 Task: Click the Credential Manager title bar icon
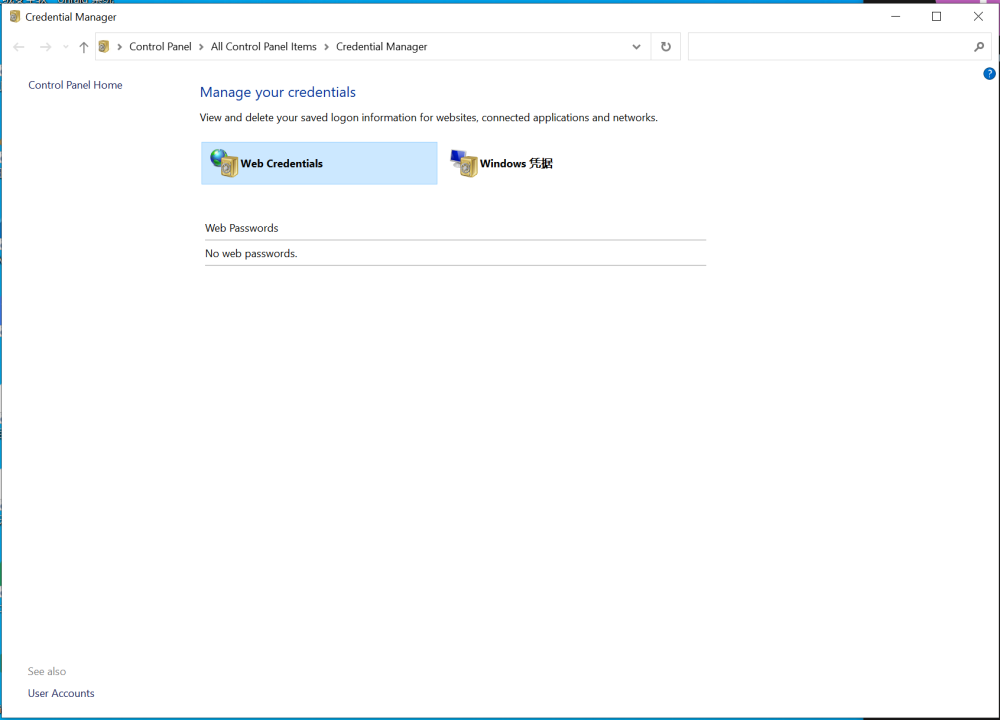(x=15, y=17)
